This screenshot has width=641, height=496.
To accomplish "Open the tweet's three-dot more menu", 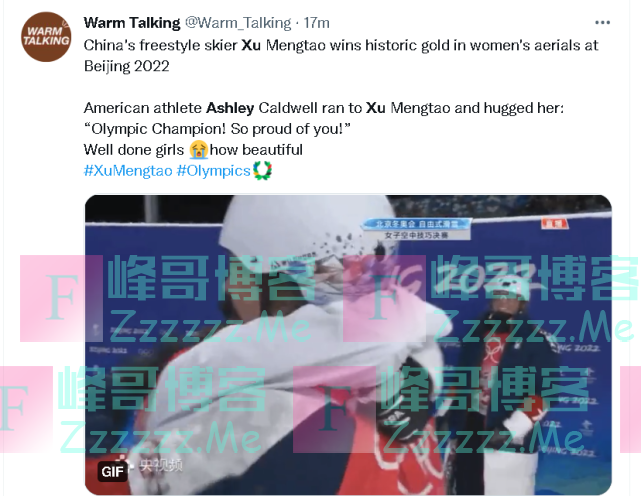I will 602,23.
